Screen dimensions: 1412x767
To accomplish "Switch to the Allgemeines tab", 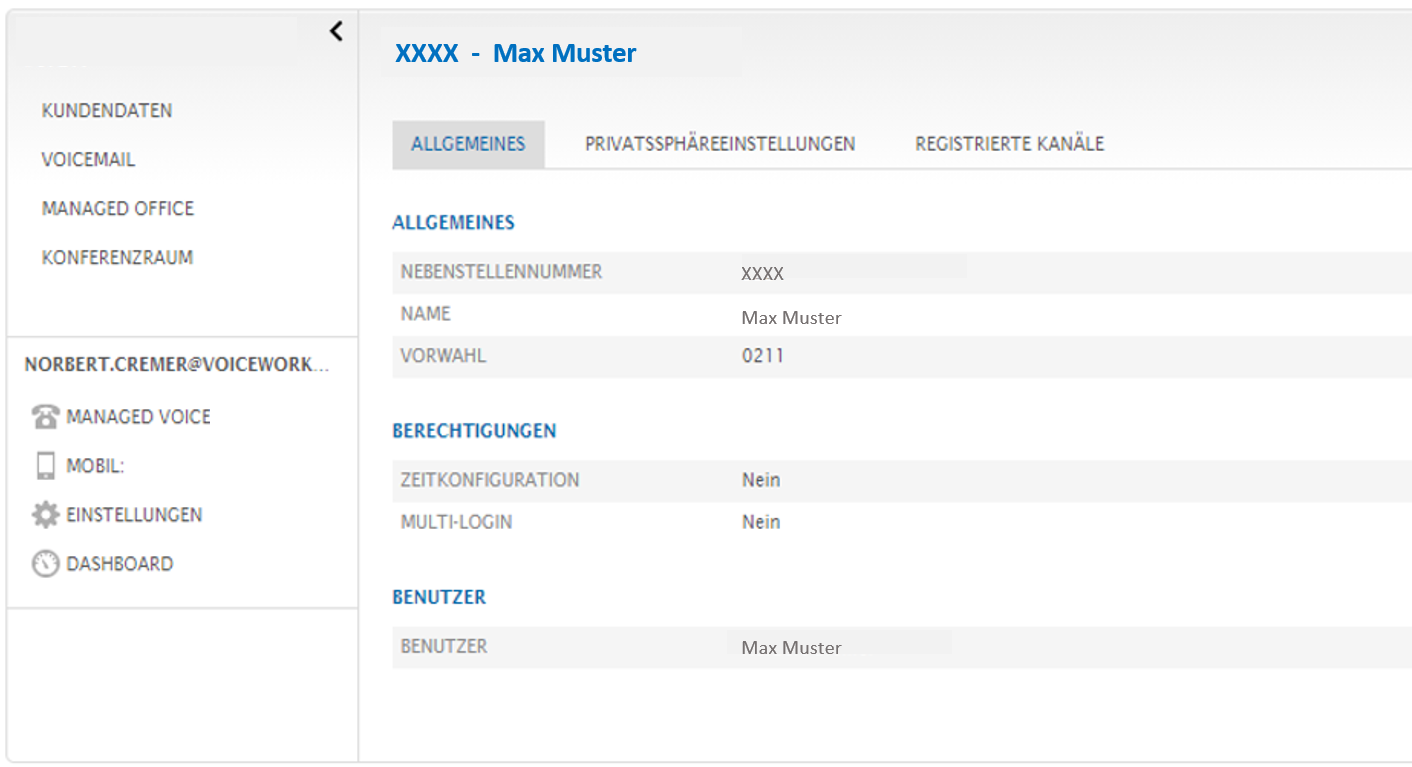I will pyautogui.click(x=468, y=144).
